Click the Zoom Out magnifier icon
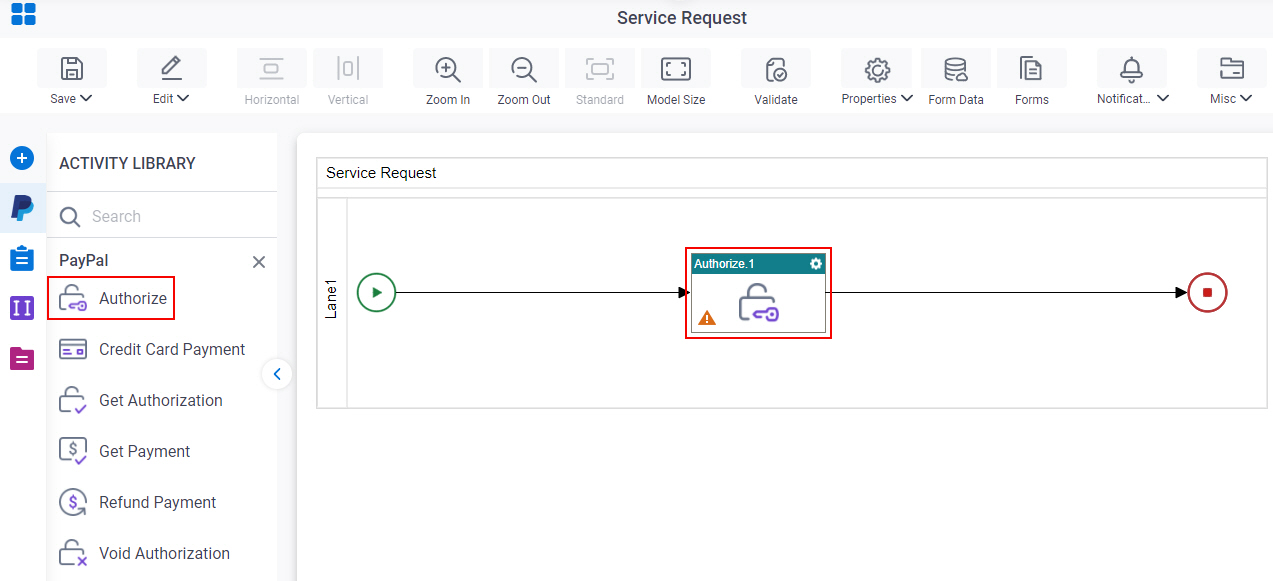1273x581 pixels. click(524, 68)
